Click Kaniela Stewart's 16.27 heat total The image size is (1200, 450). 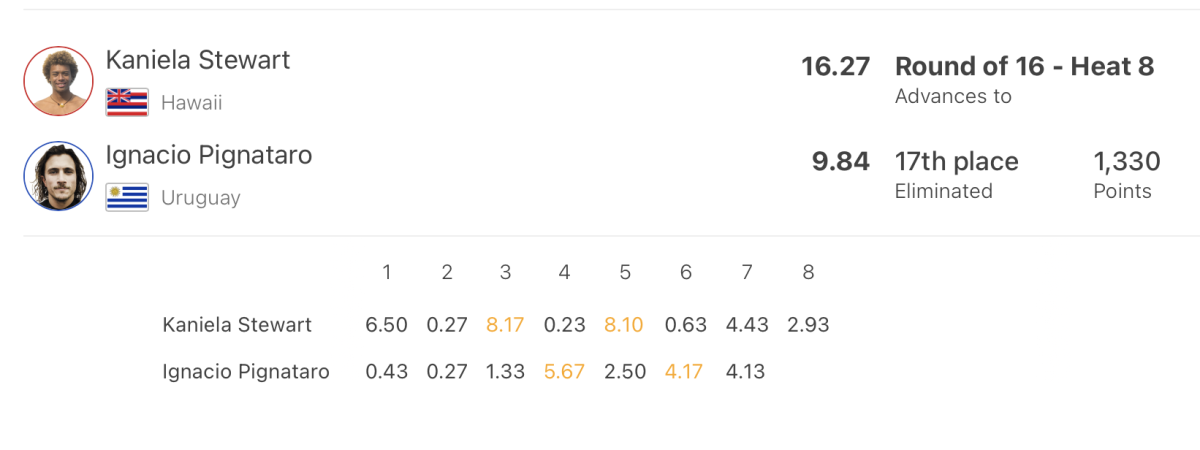click(836, 67)
